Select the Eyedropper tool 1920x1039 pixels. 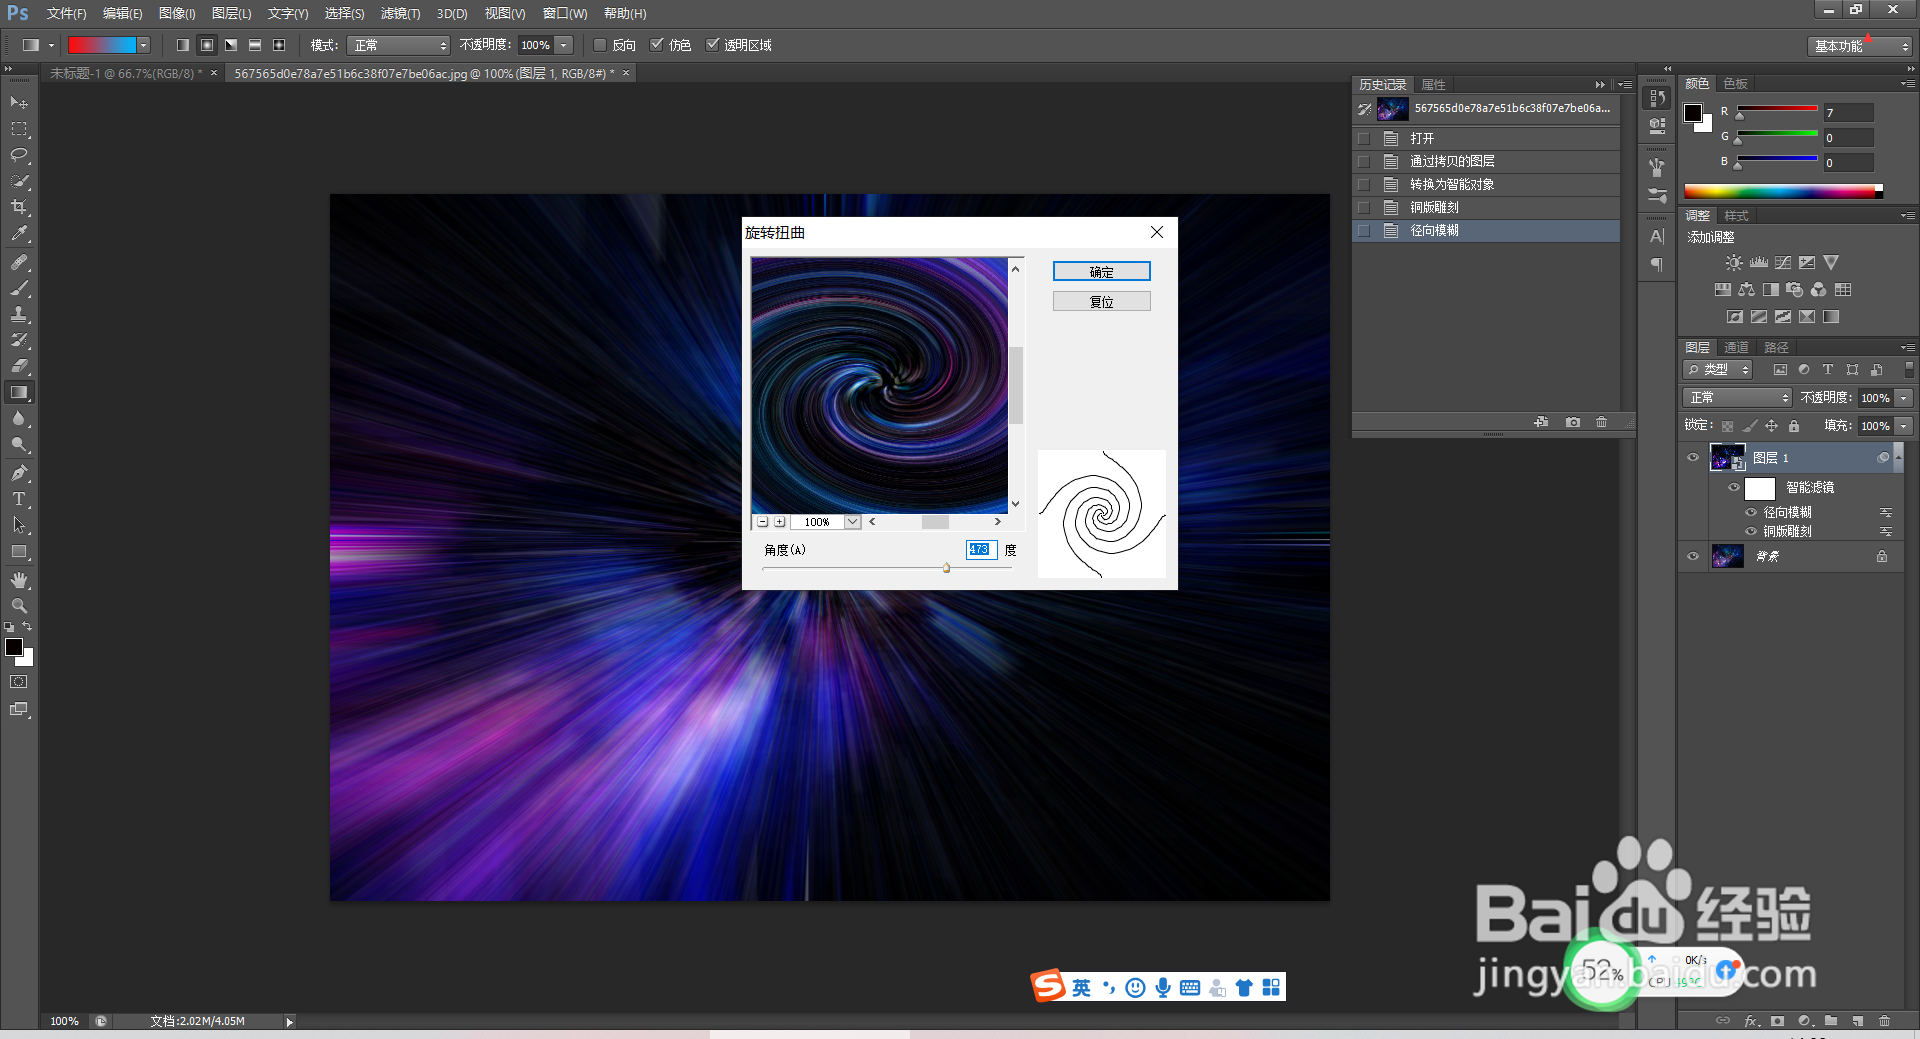point(19,233)
